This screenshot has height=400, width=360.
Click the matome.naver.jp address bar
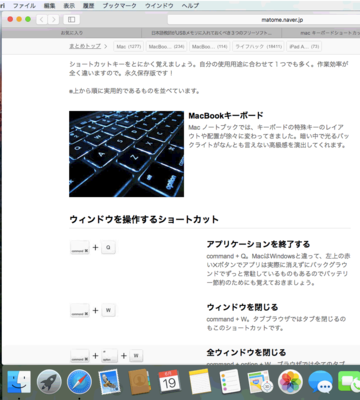tap(264, 20)
